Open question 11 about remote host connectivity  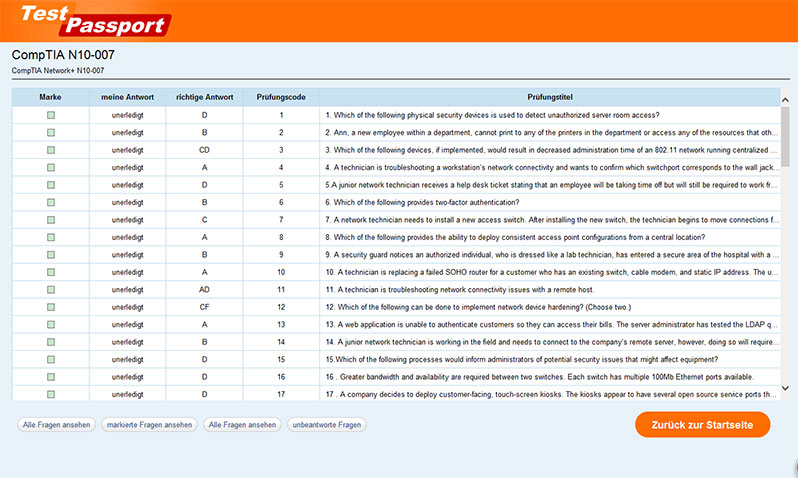point(460,290)
